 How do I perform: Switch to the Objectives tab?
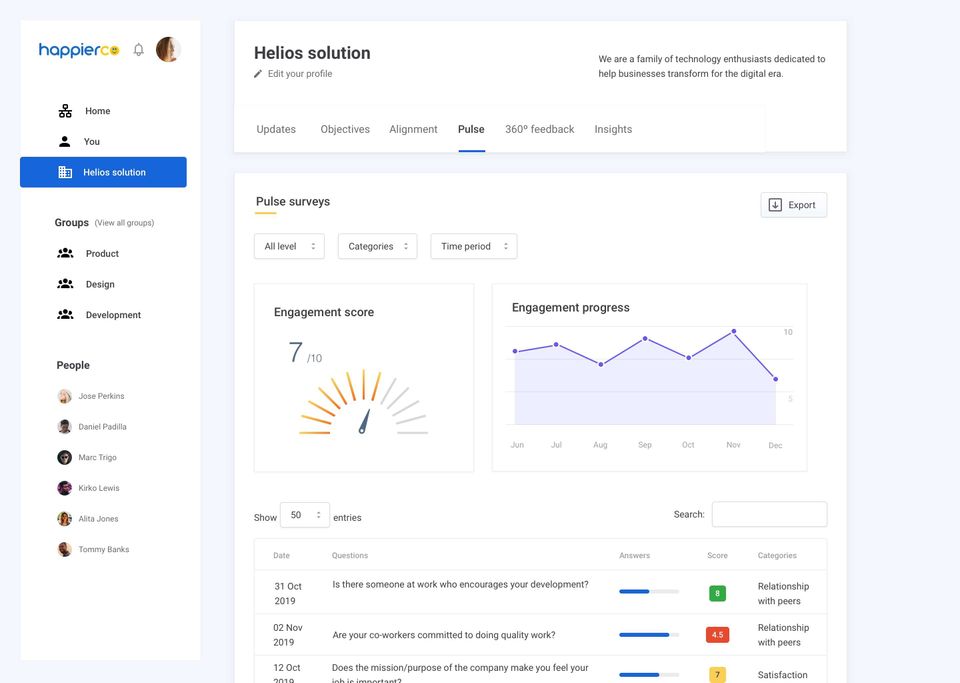(345, 129)
